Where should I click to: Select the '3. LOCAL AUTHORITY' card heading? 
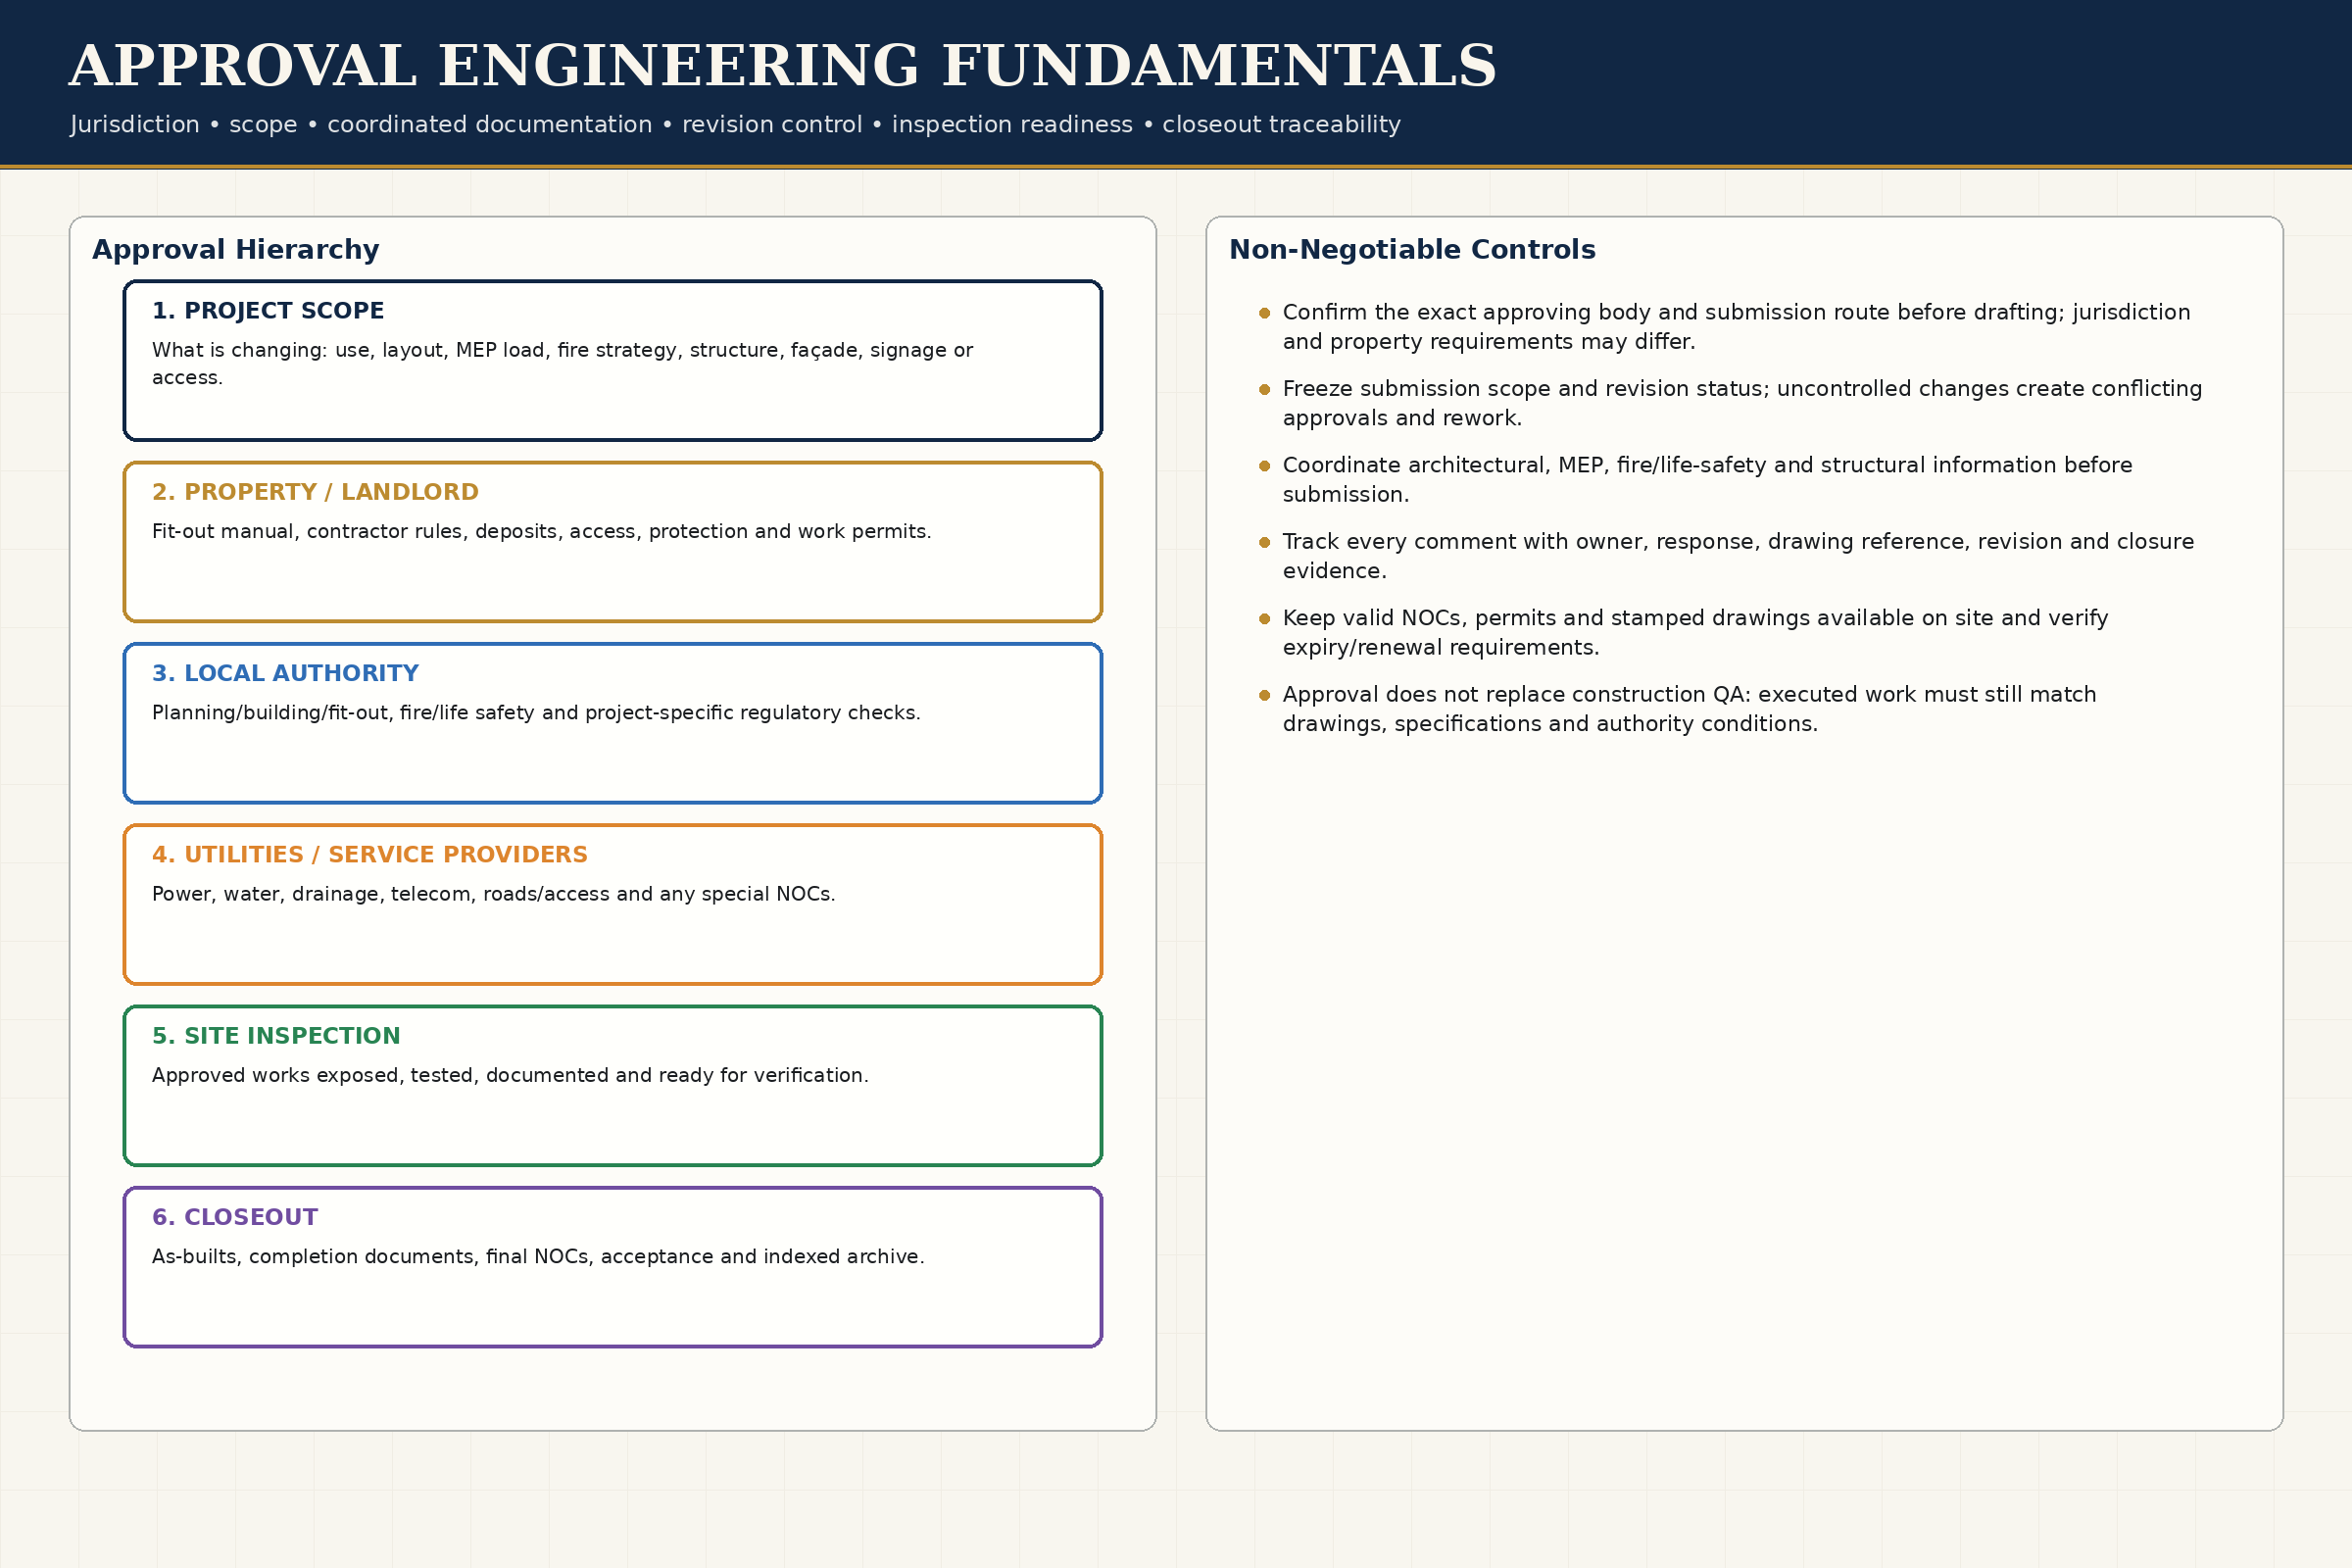click(285, 673)
